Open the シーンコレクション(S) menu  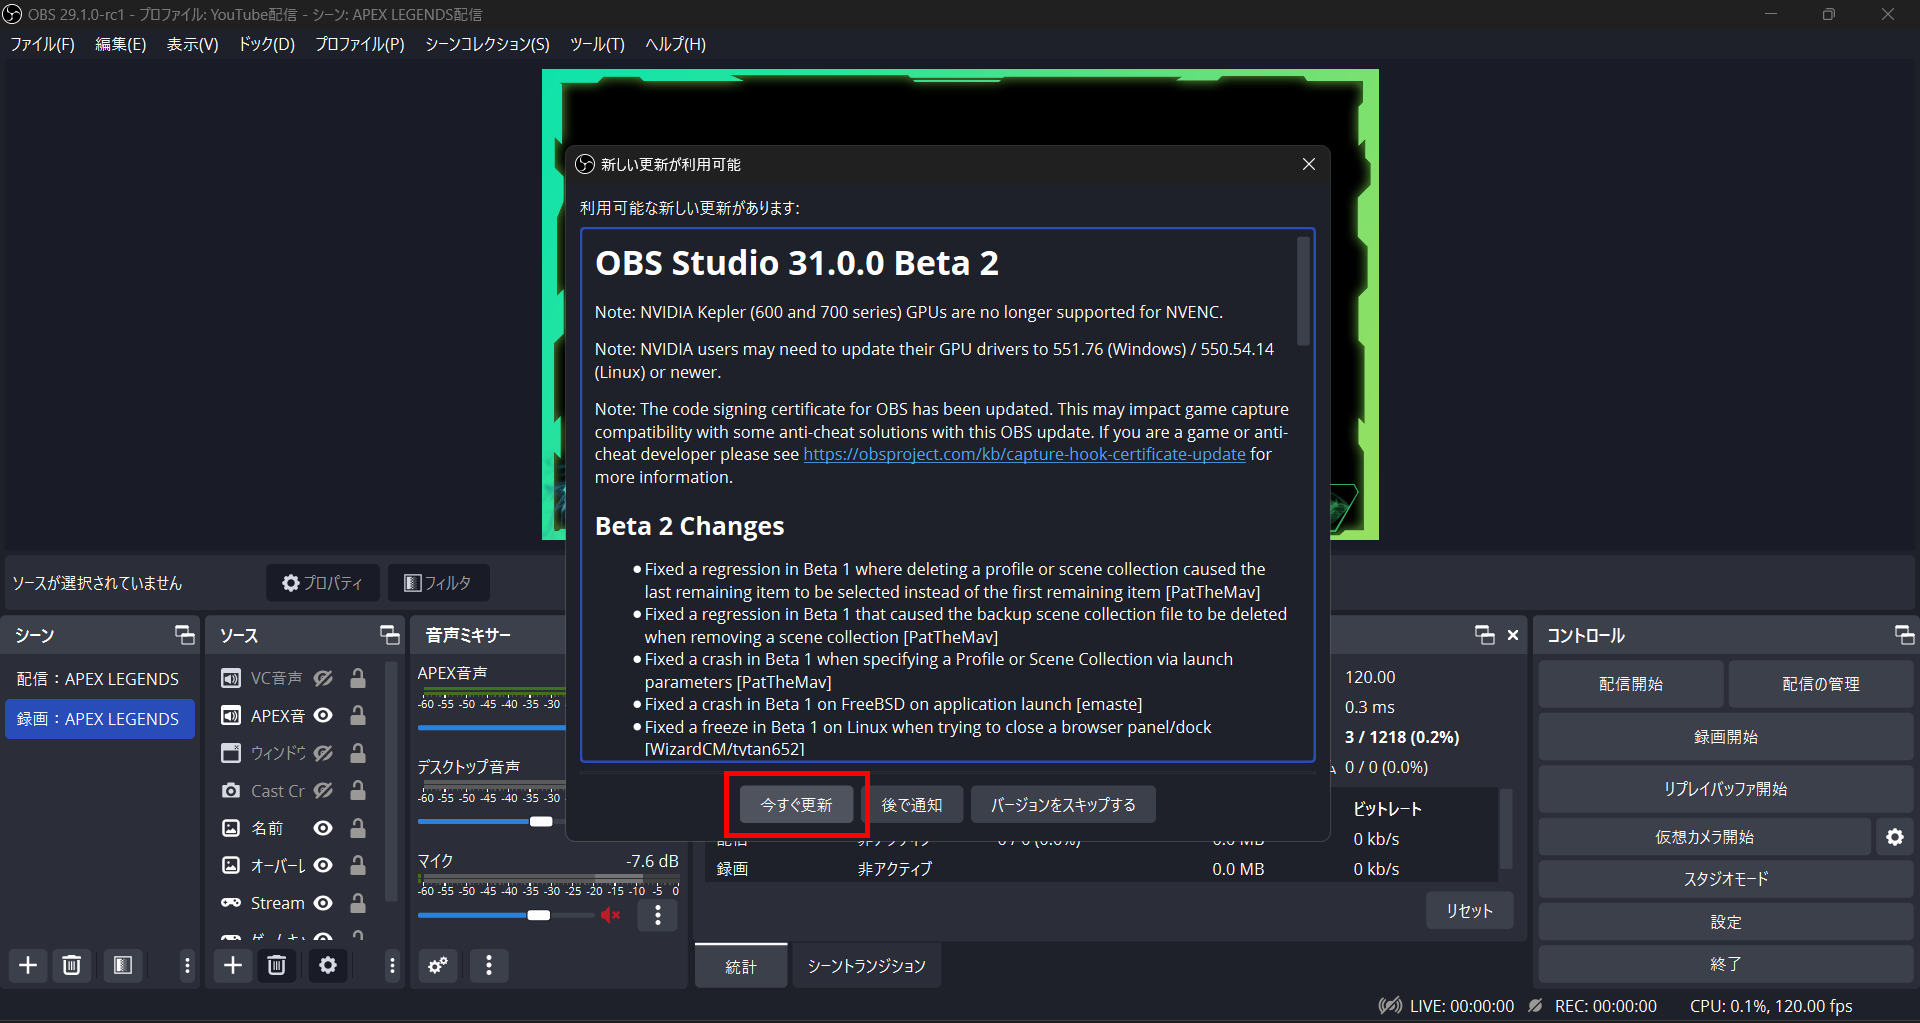[487, 44]
